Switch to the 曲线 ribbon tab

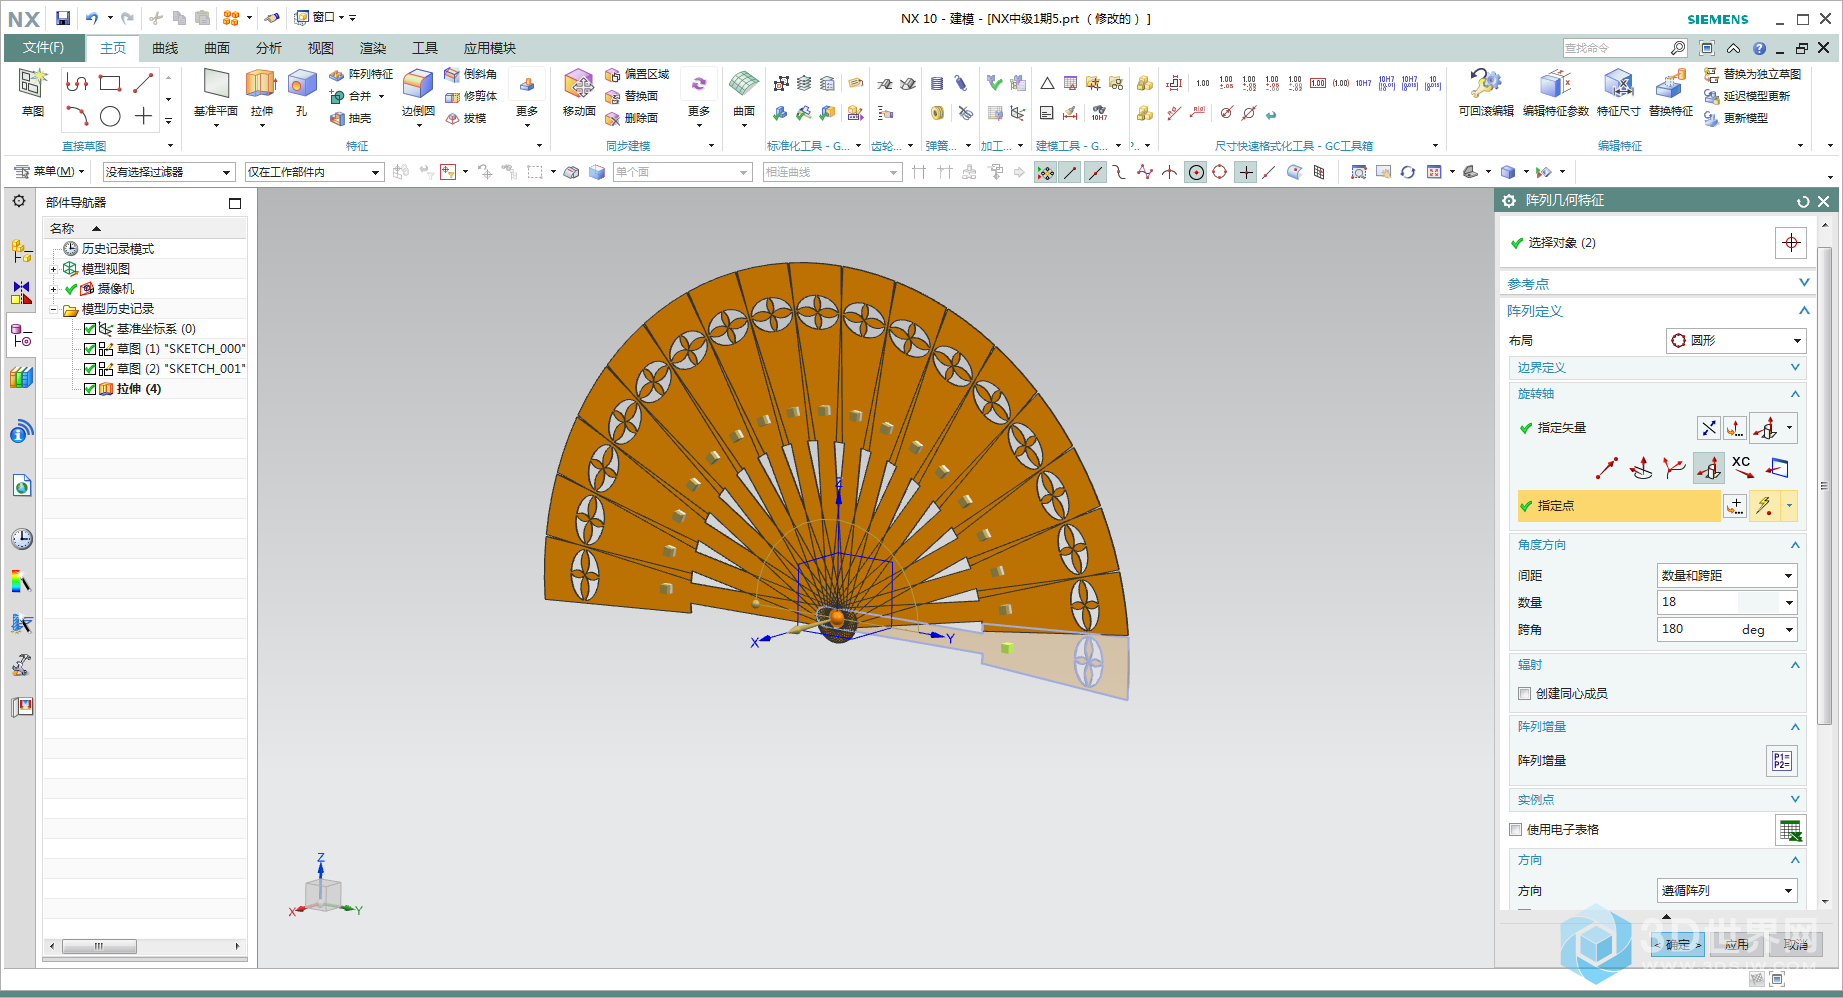pyautogui.click(x=165, y=48)
